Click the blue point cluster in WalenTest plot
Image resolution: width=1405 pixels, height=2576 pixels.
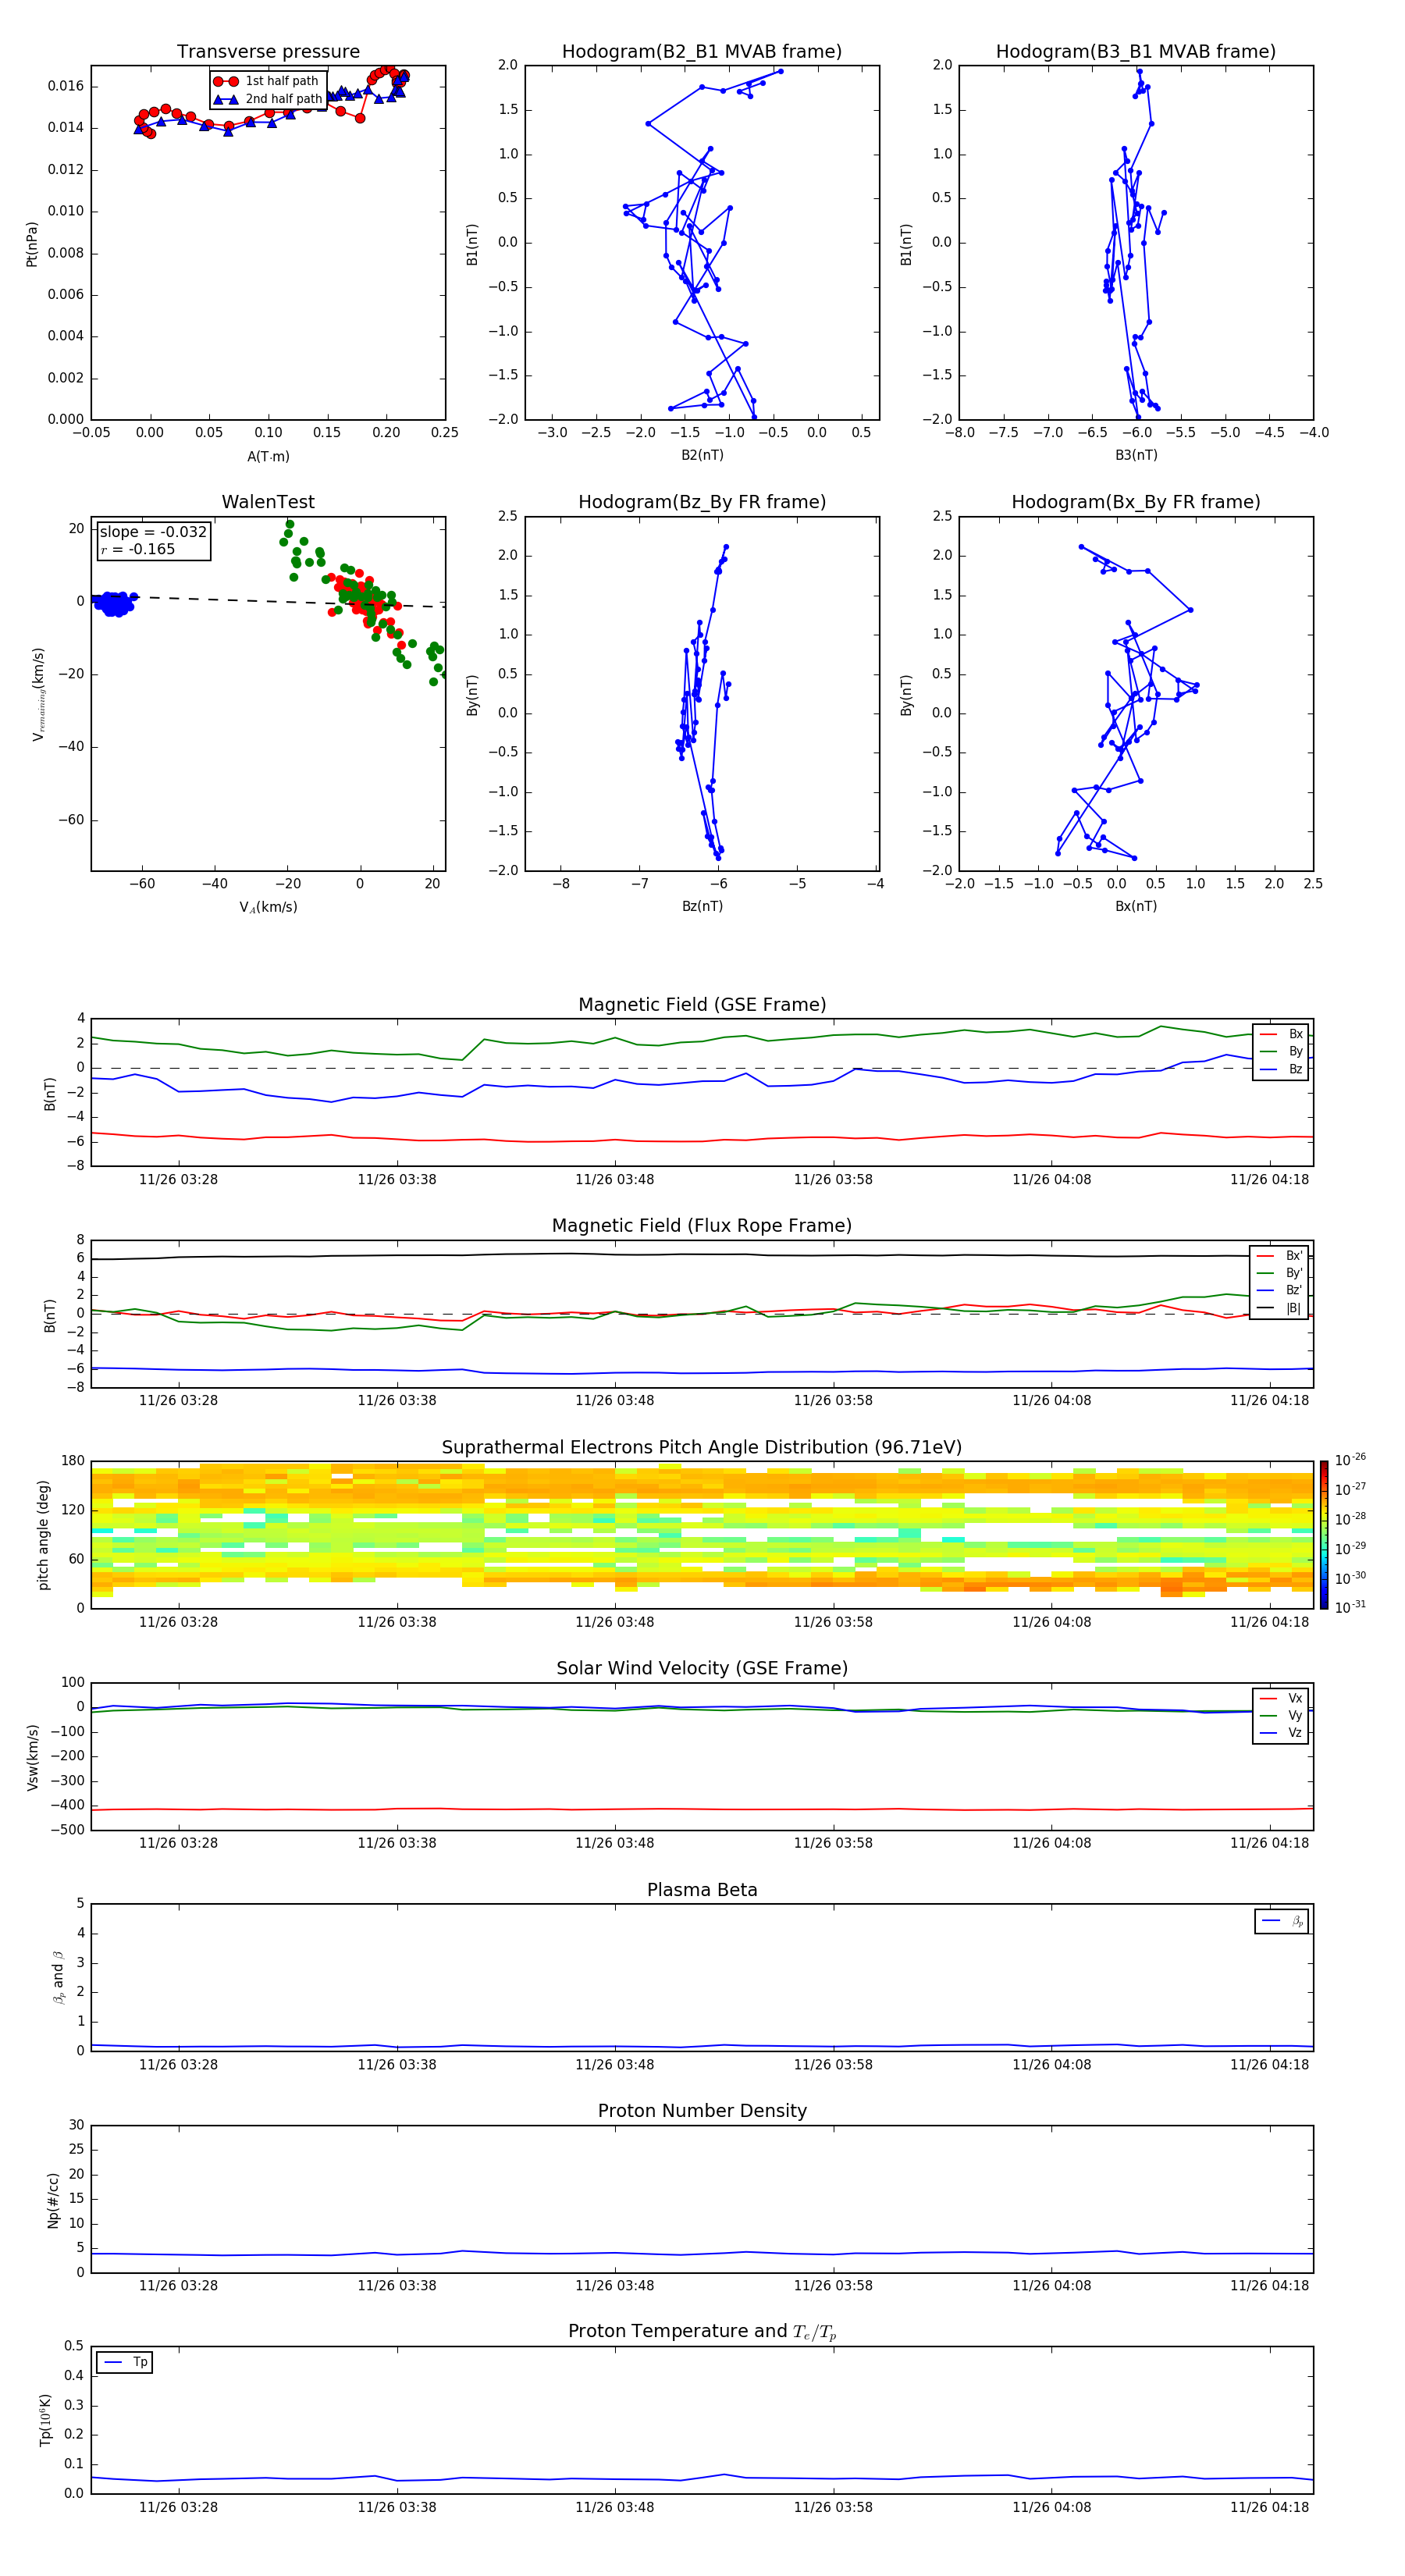(114, 603)
